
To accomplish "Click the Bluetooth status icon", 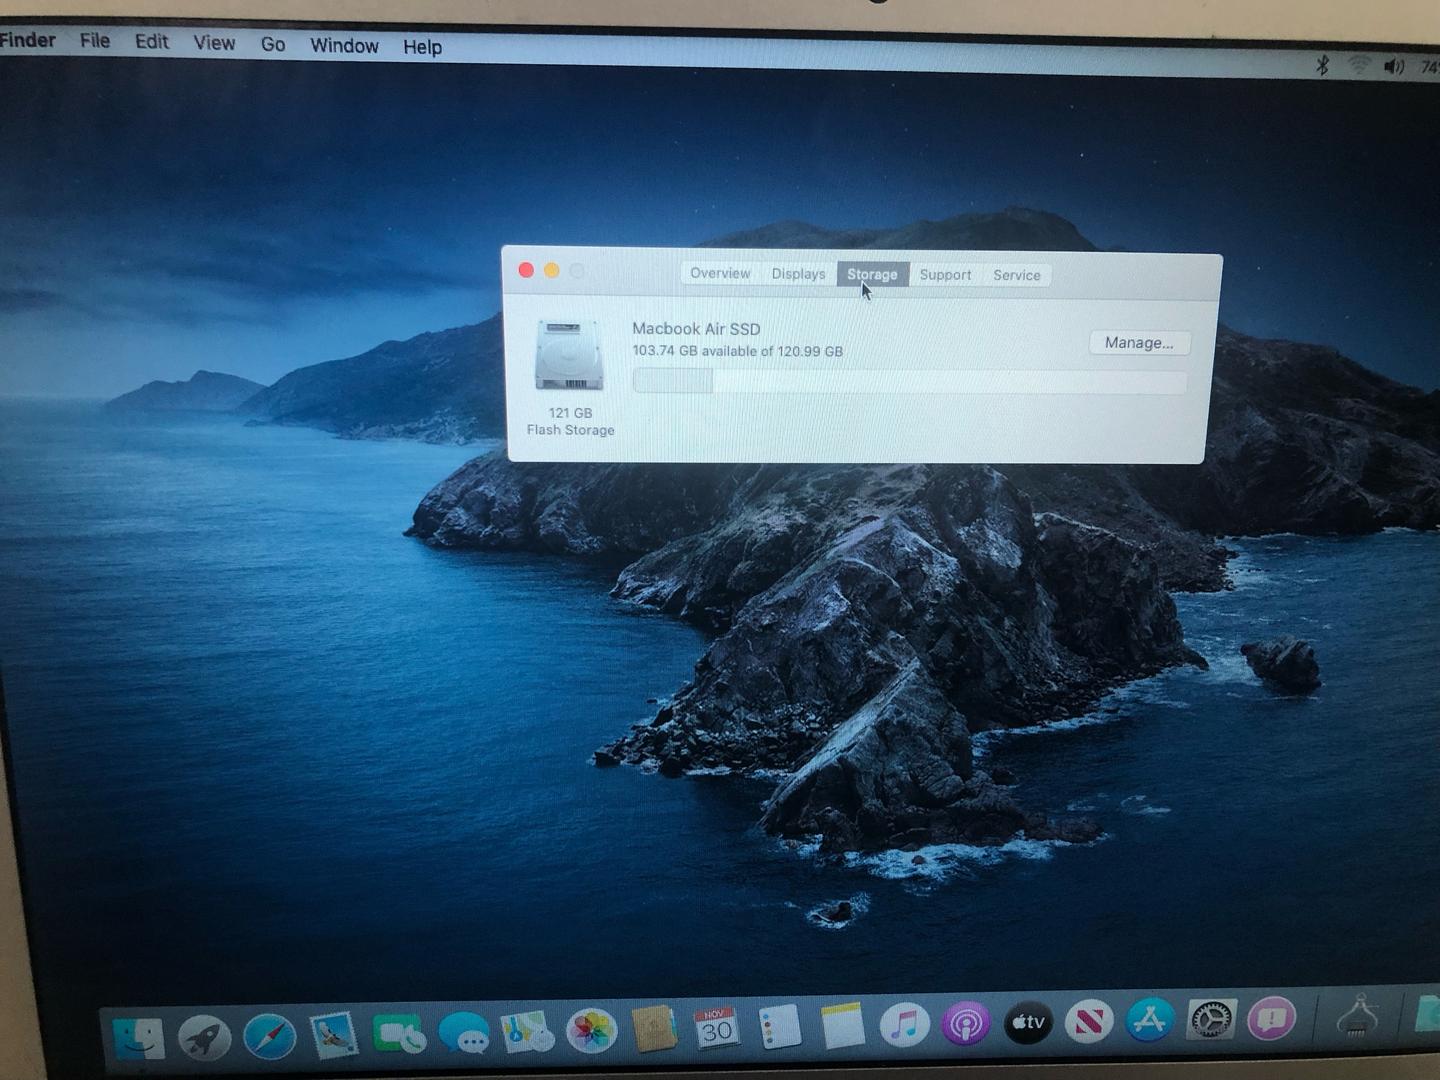I will pyautogui.click(x=1322, y=66).
